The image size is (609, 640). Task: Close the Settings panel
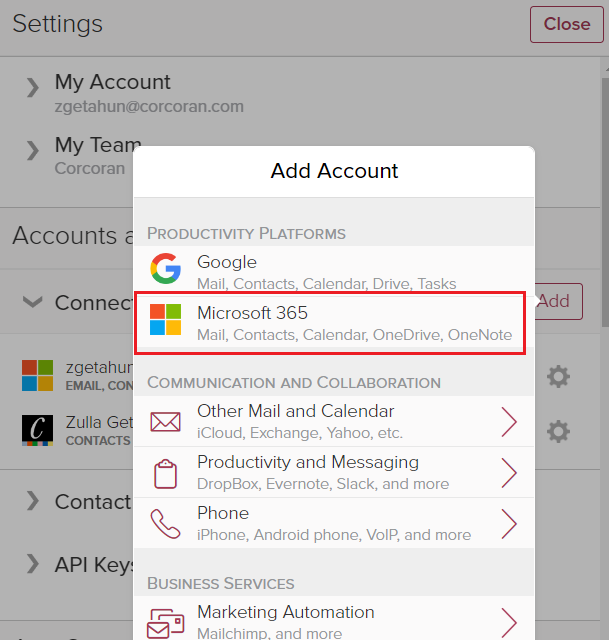(x=566, y=24)
